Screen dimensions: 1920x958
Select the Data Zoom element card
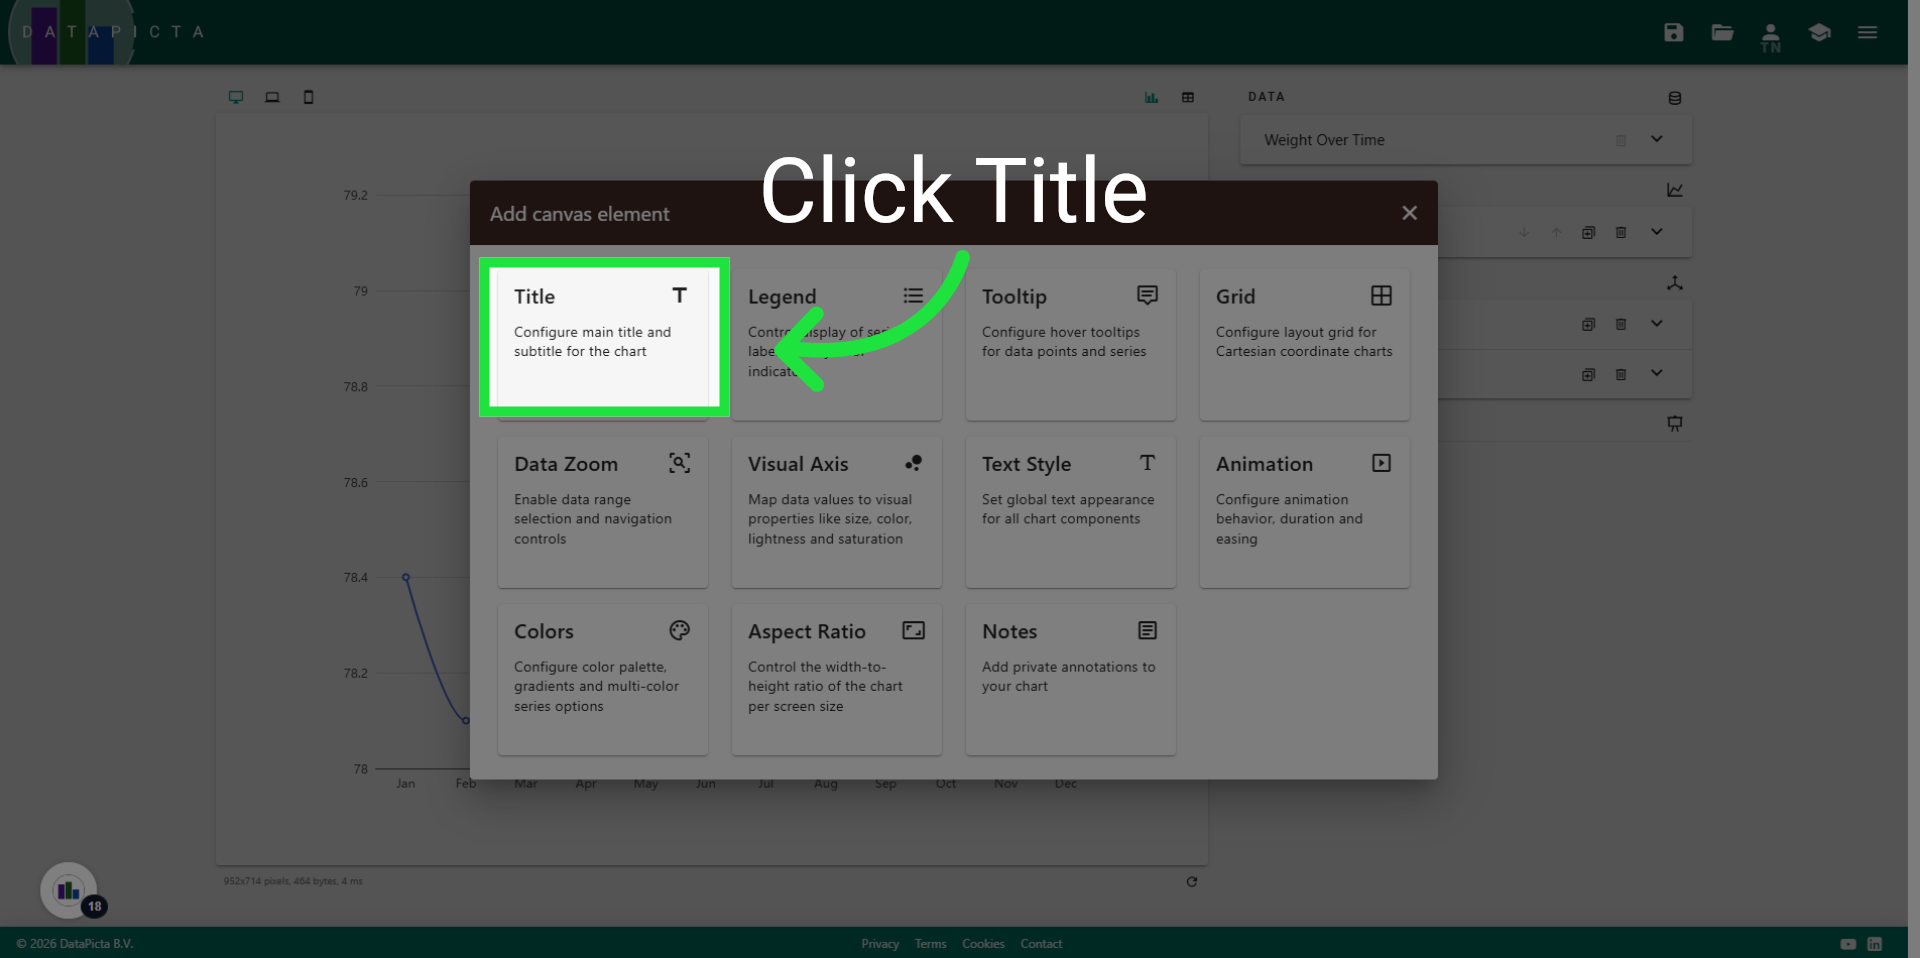[603, 512]
